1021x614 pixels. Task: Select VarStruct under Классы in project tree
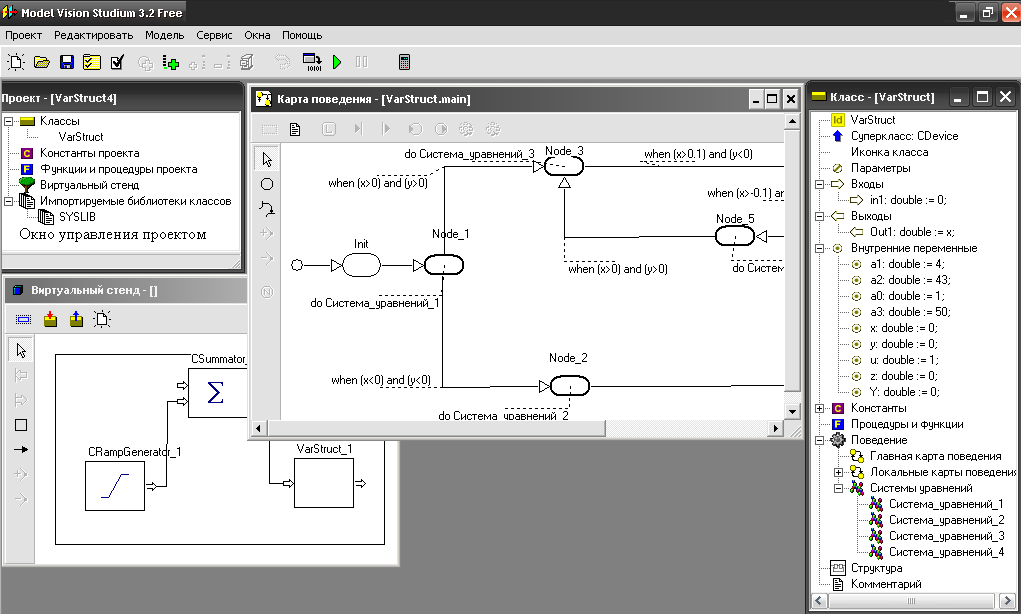(x=81, y=137)
